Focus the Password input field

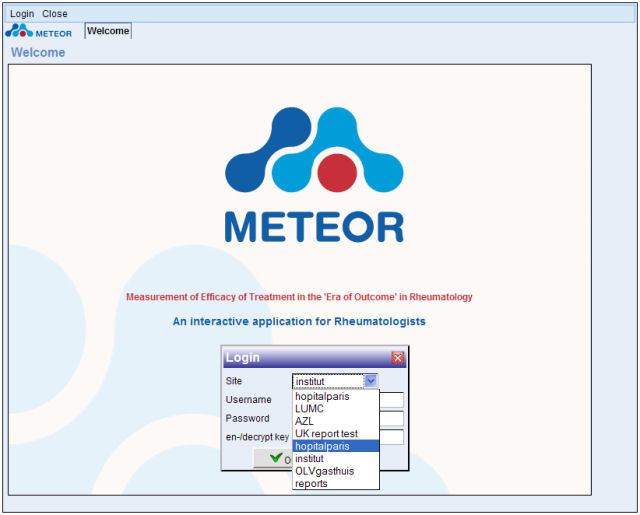[391, 419]
